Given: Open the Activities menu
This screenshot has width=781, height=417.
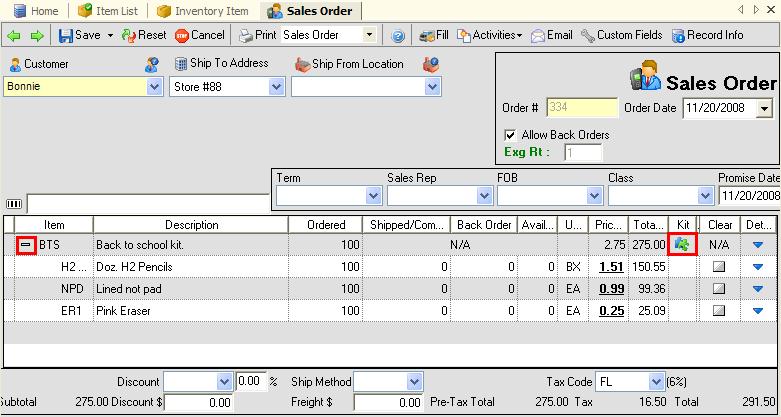Looking at the screenshot, I should click(x=490, y=35).
